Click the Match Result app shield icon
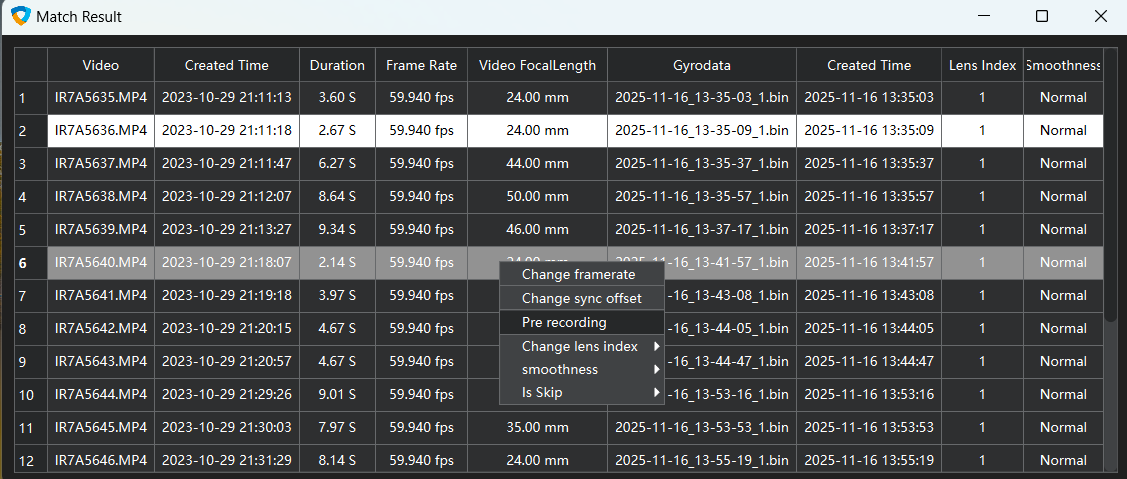 pos(20,17)
